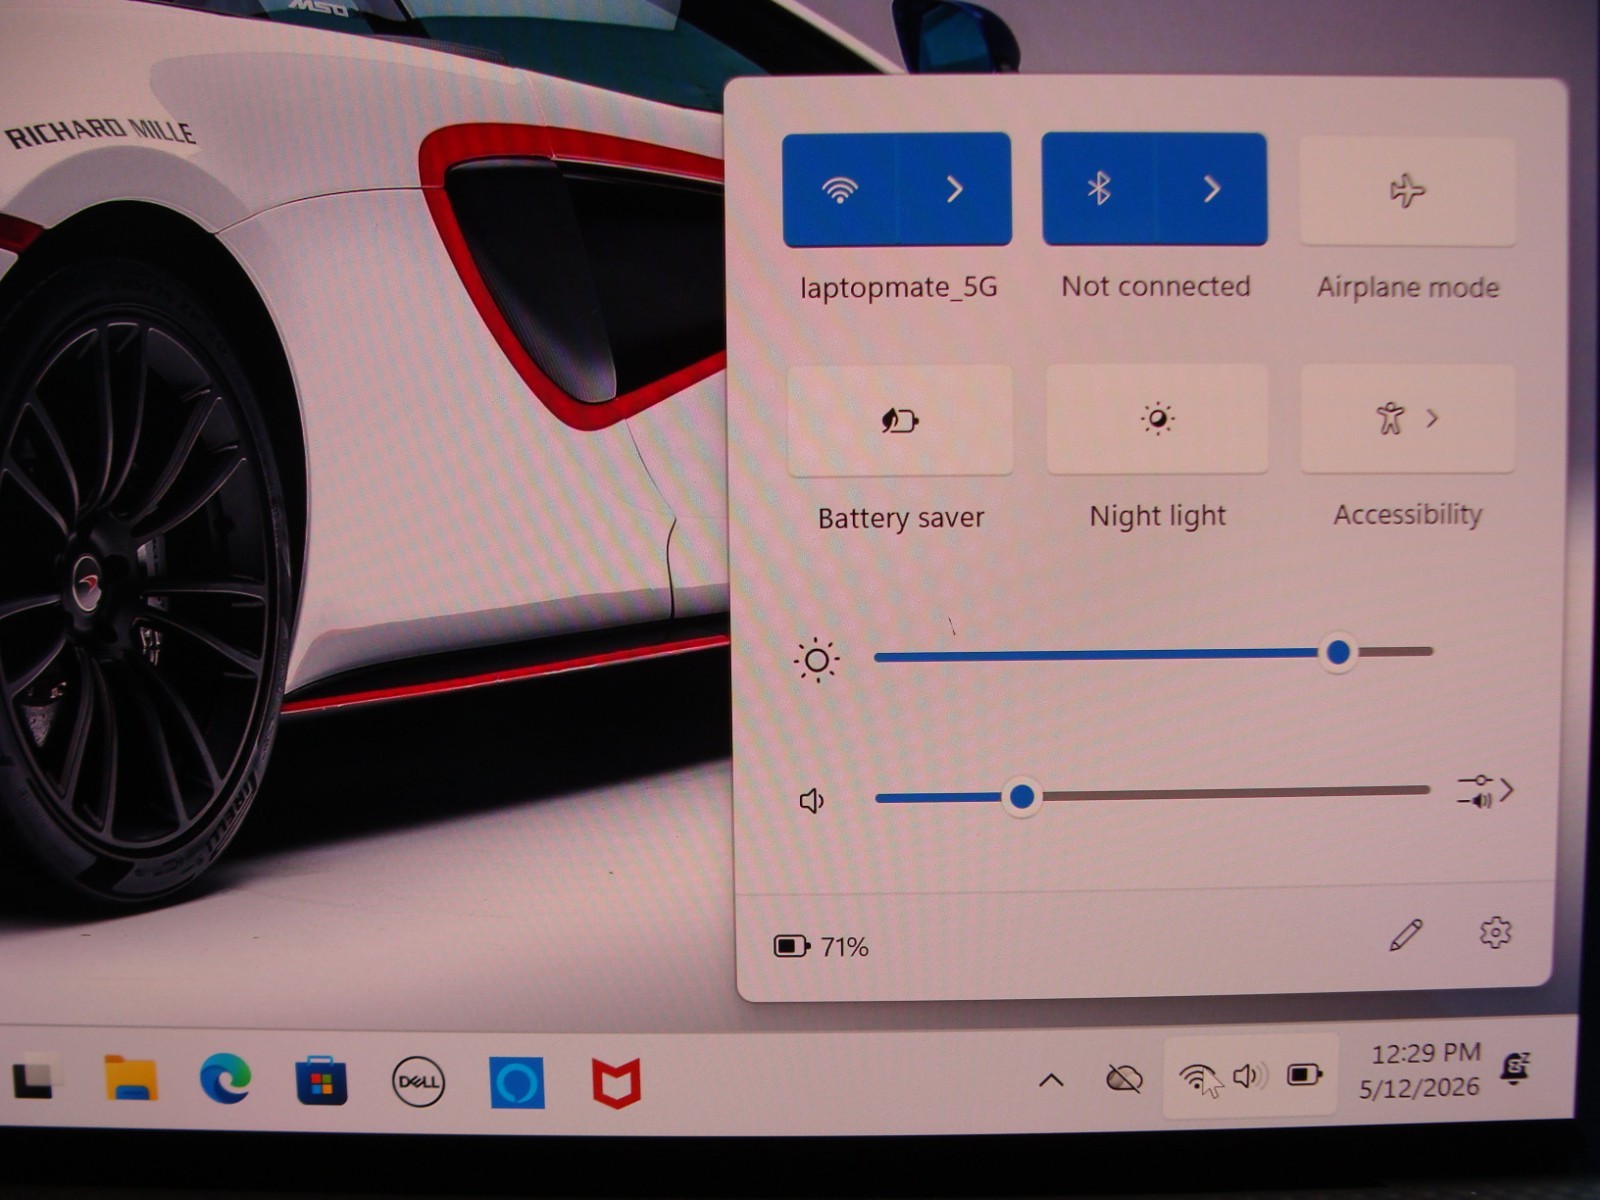Open the sound output selector
Viewport: 1600px width, 1200px height.
(x=1485, y=791)
